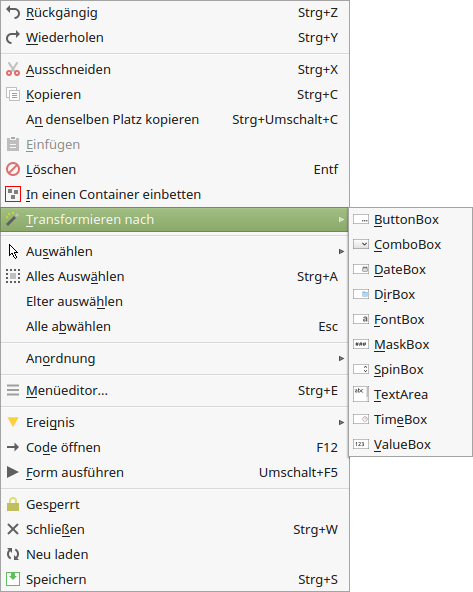This screenshot has width=473, height=592.
Task: Click the ComboBox icon in submenu
Action: [361, 245]
